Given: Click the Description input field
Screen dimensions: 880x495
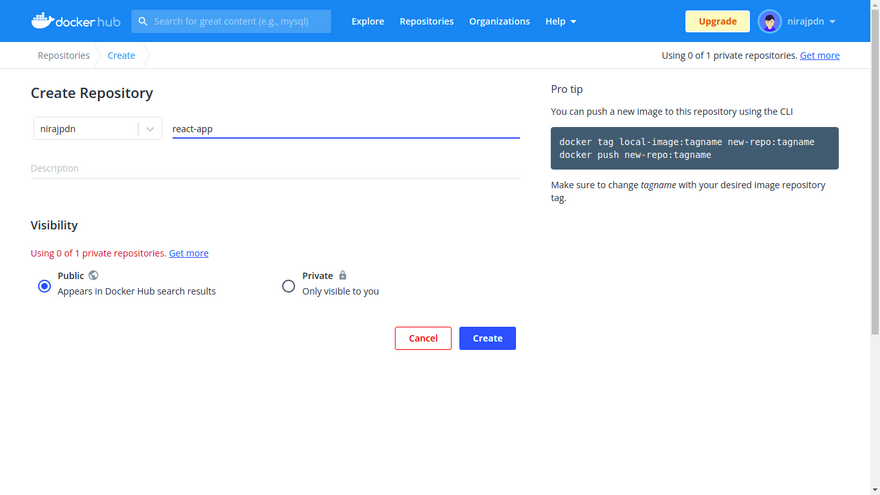Looking at the screenshot, I should 275,168.
